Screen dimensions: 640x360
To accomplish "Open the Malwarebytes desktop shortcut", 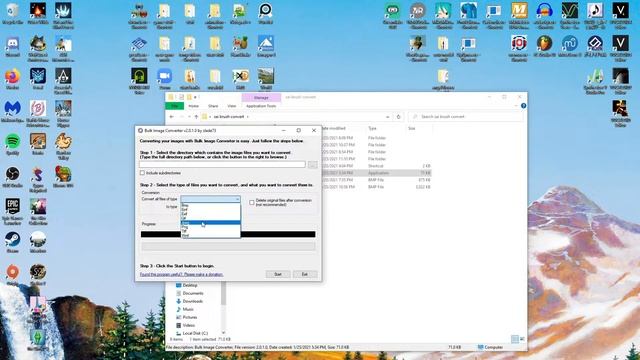I will 12,111.
